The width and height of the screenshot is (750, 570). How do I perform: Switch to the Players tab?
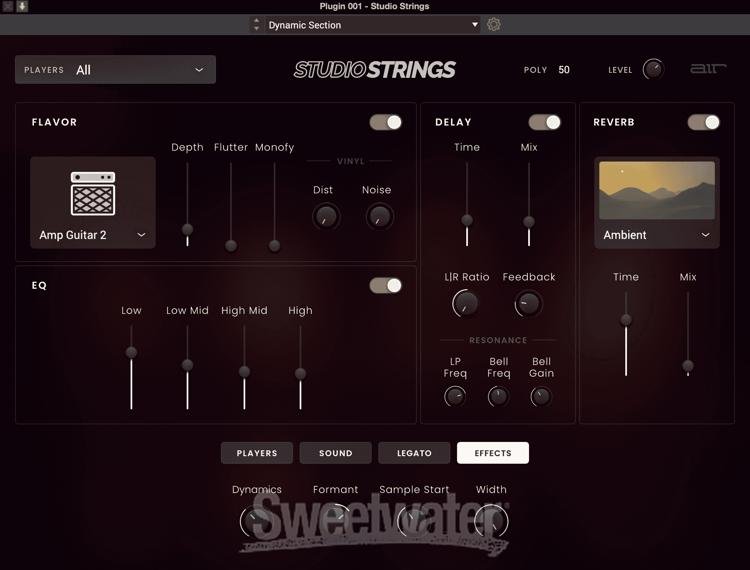pos(257,453)
